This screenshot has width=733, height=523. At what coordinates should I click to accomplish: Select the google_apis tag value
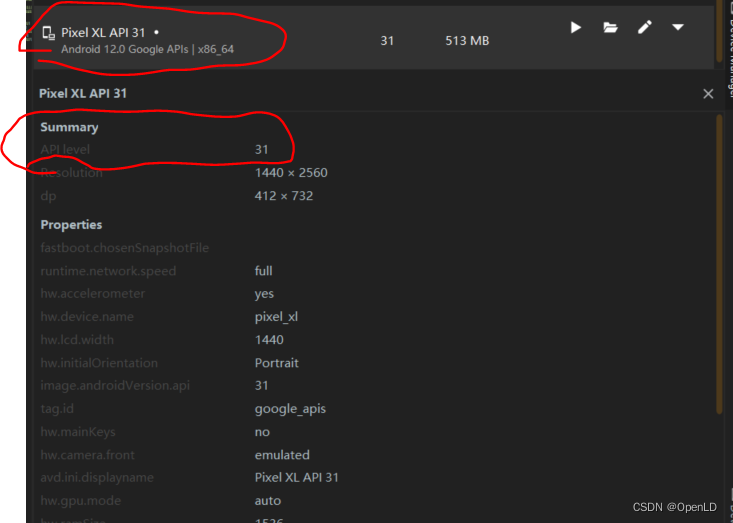point(290,409)
